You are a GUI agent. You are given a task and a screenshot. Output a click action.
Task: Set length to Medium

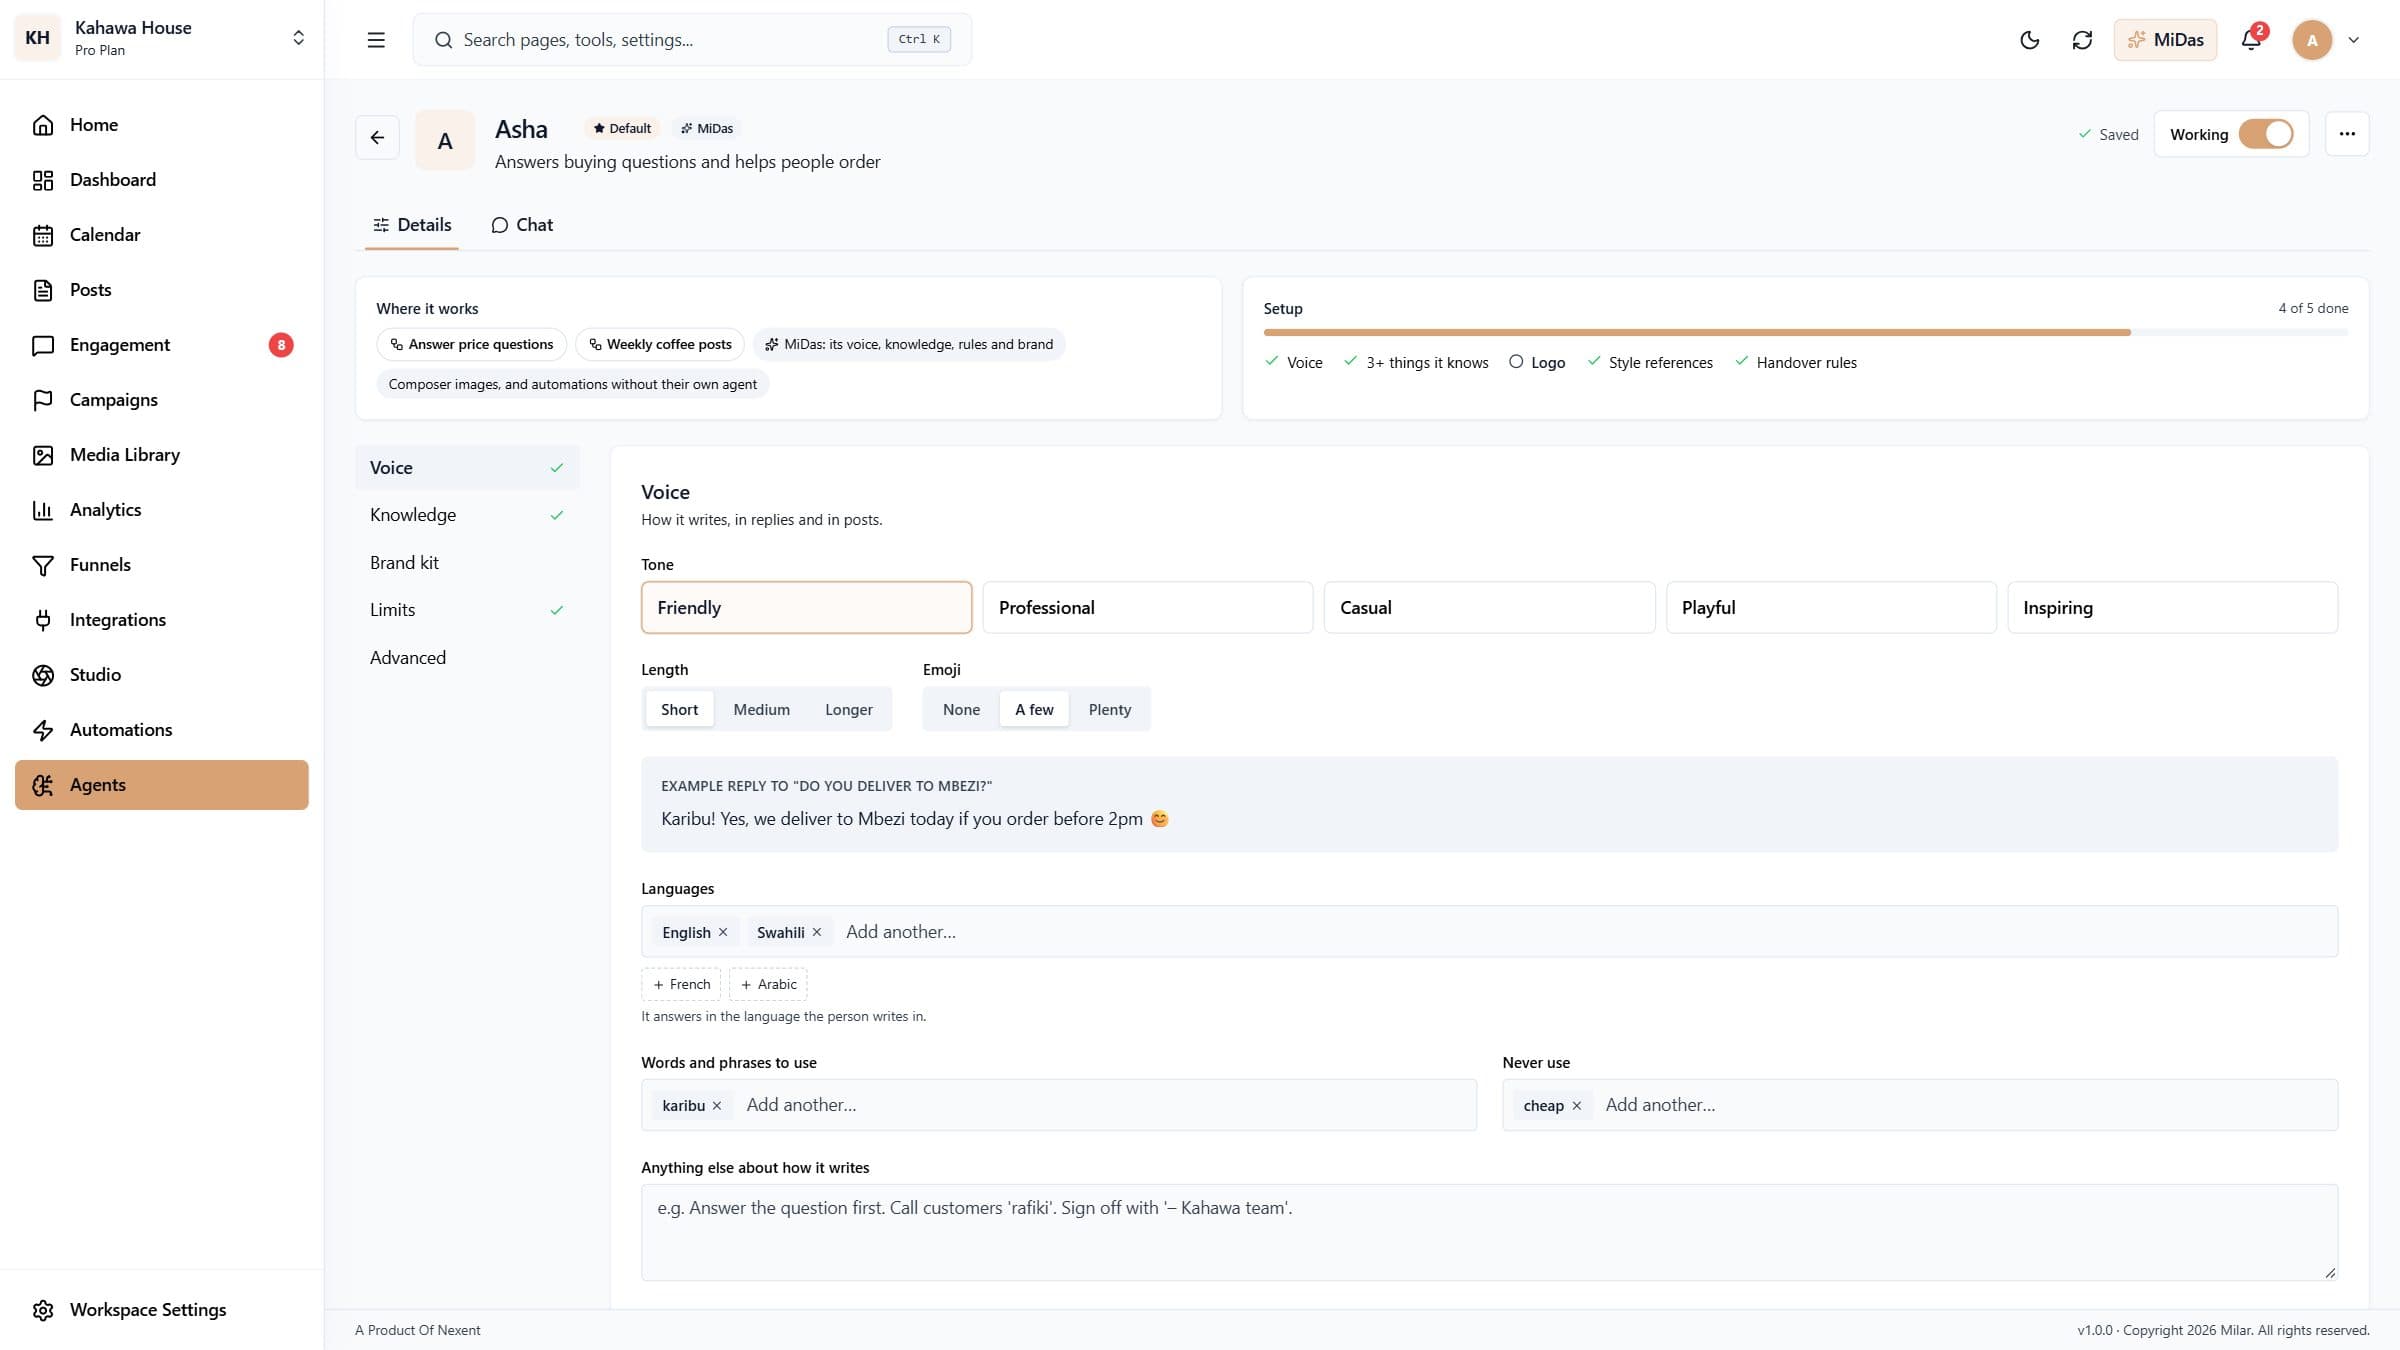tap(761, 709)
